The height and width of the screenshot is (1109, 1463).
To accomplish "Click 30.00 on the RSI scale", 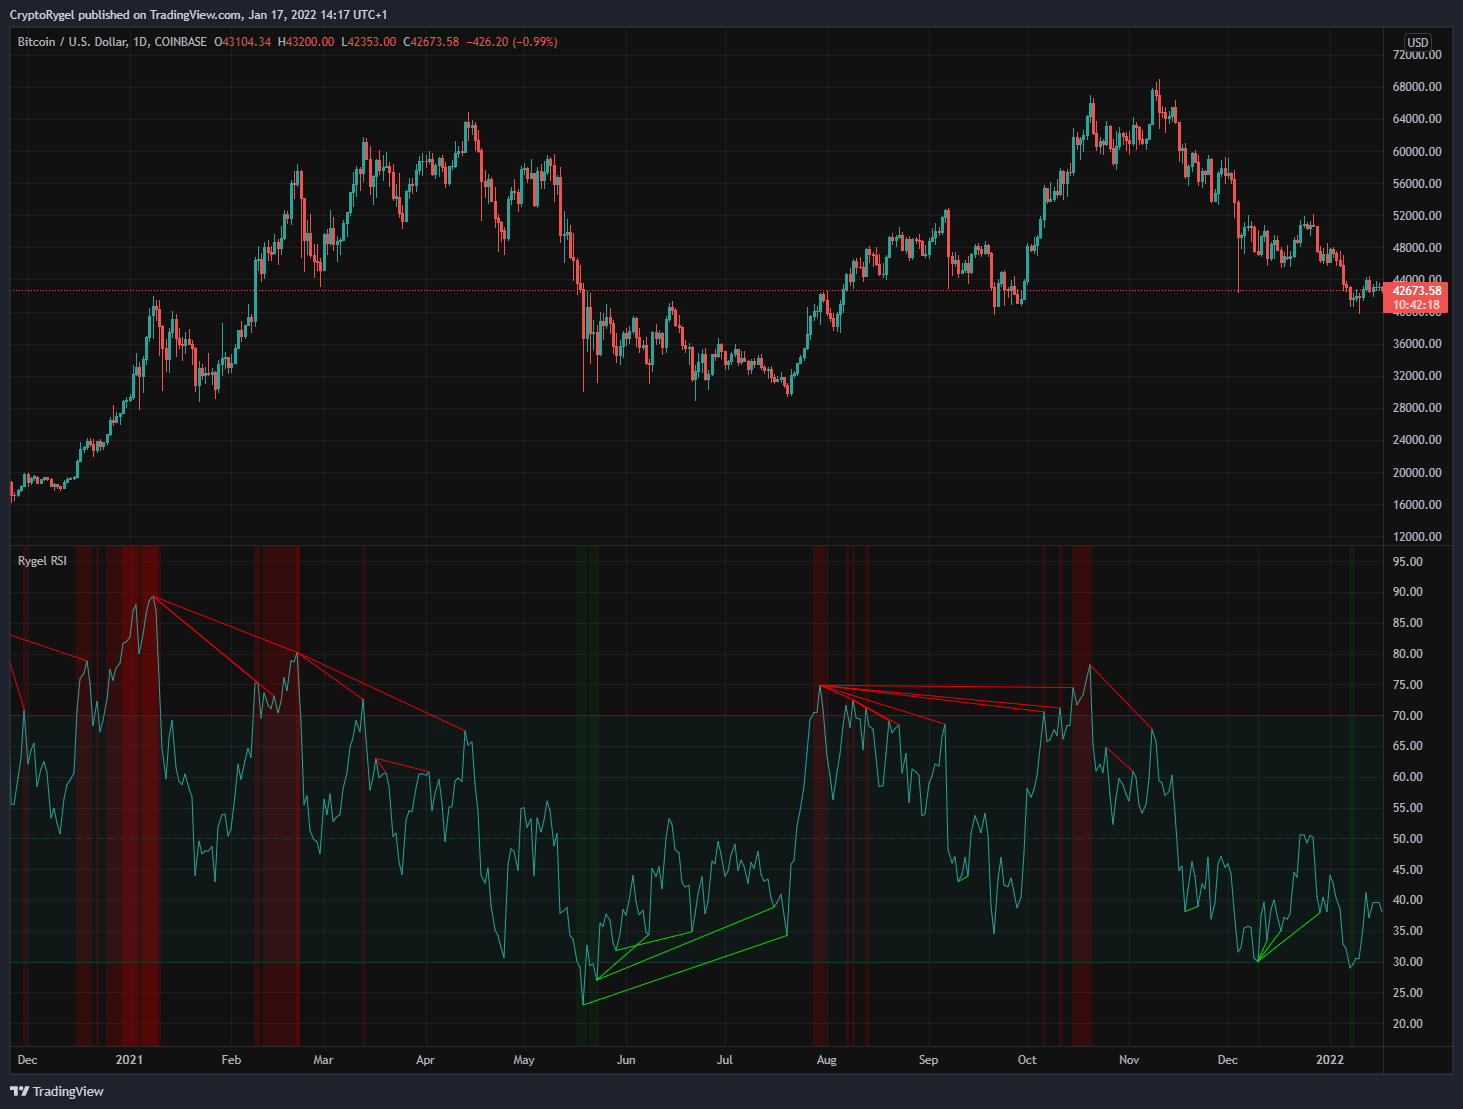I will (x=1408, y=962).
